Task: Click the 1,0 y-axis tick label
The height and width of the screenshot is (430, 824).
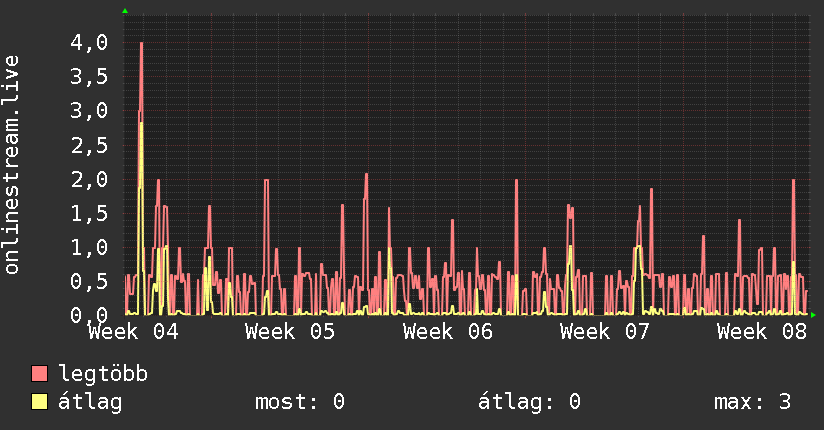Action: [x=89, y=248]
